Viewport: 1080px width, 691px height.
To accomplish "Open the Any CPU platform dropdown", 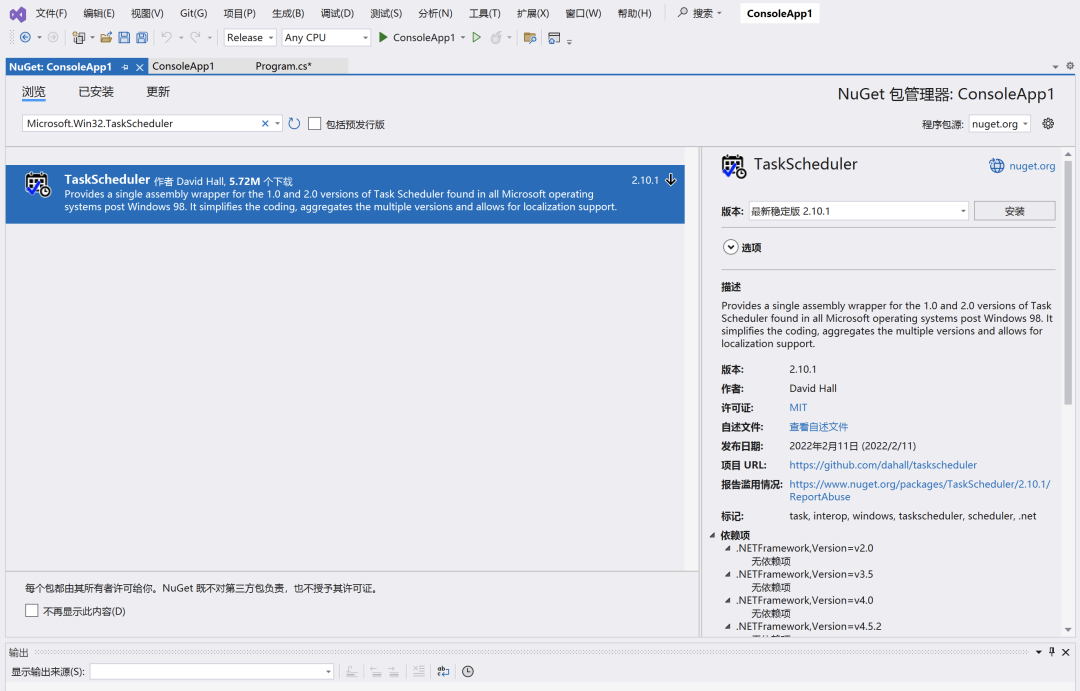I will coord(326,38).
